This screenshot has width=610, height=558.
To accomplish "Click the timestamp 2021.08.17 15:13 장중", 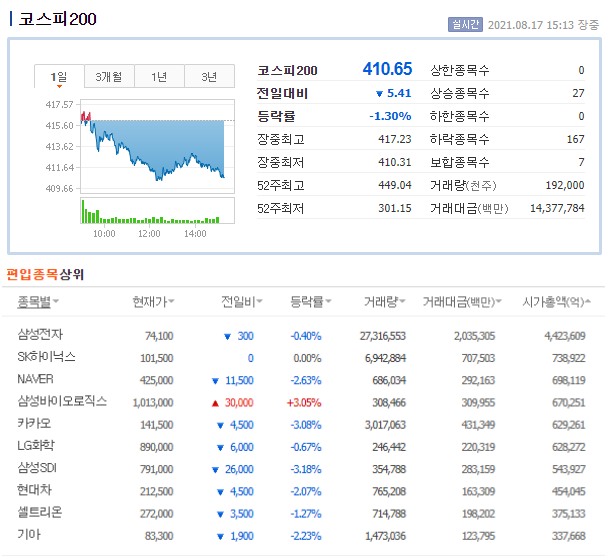I will click(543, 25).
